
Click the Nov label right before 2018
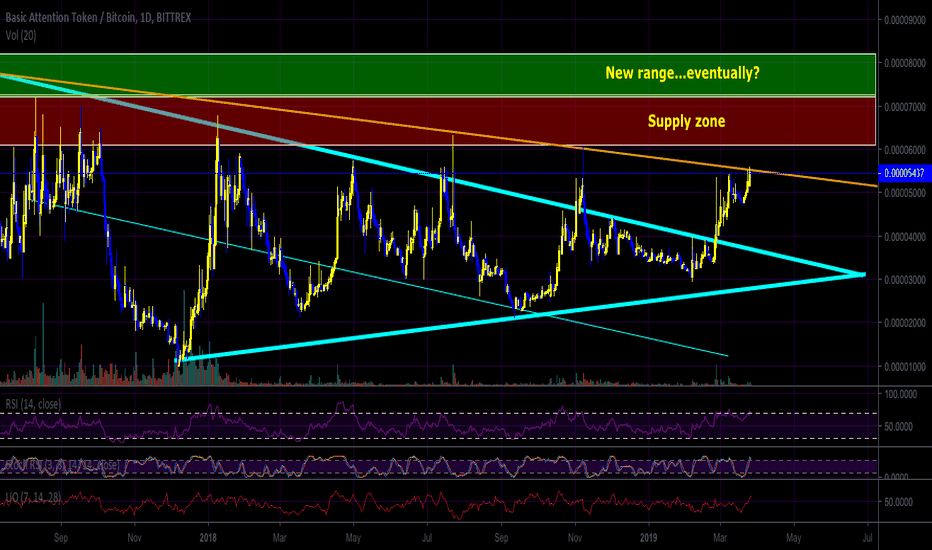tap(134, 538)
